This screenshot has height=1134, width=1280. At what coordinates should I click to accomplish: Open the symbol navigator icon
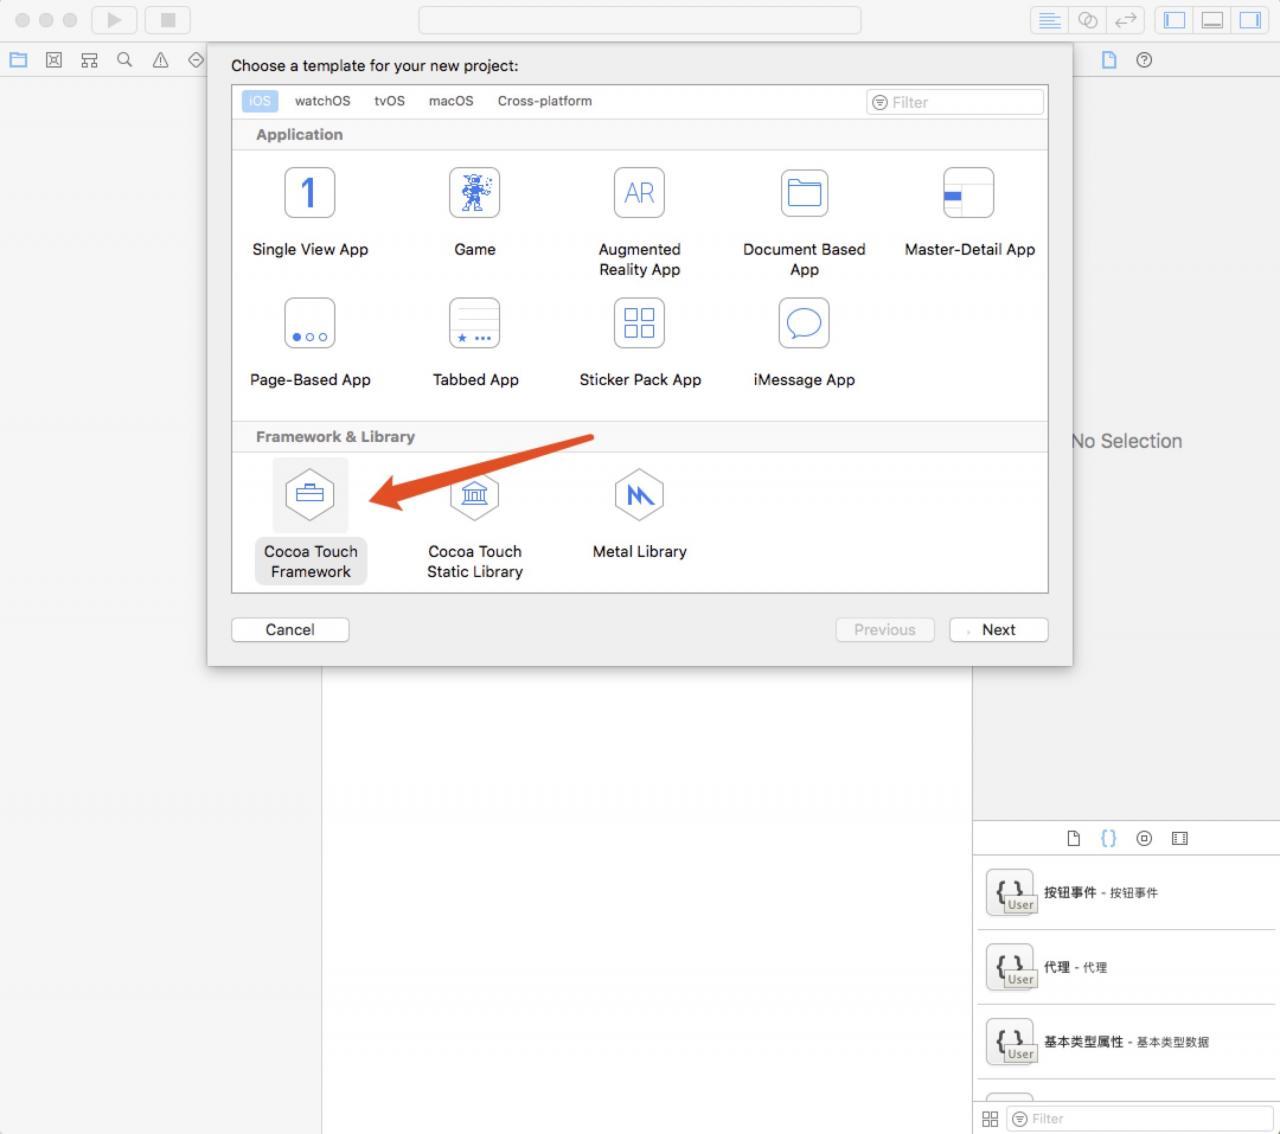coord(89,60)
